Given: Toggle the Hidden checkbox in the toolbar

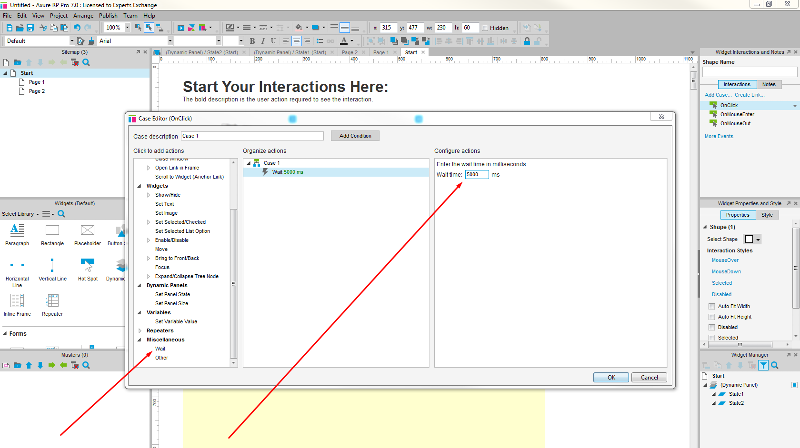Looking at the screenshot, I should (x=485, y=28).
